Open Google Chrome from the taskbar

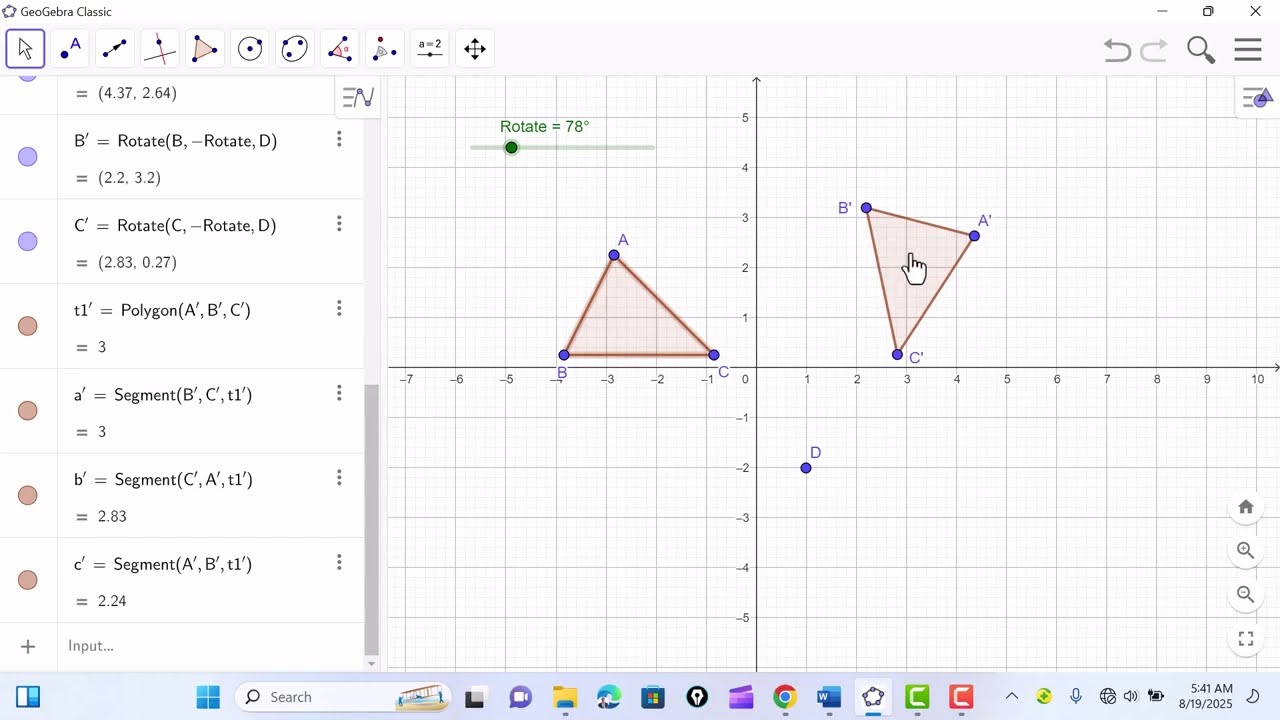(785, 697)
